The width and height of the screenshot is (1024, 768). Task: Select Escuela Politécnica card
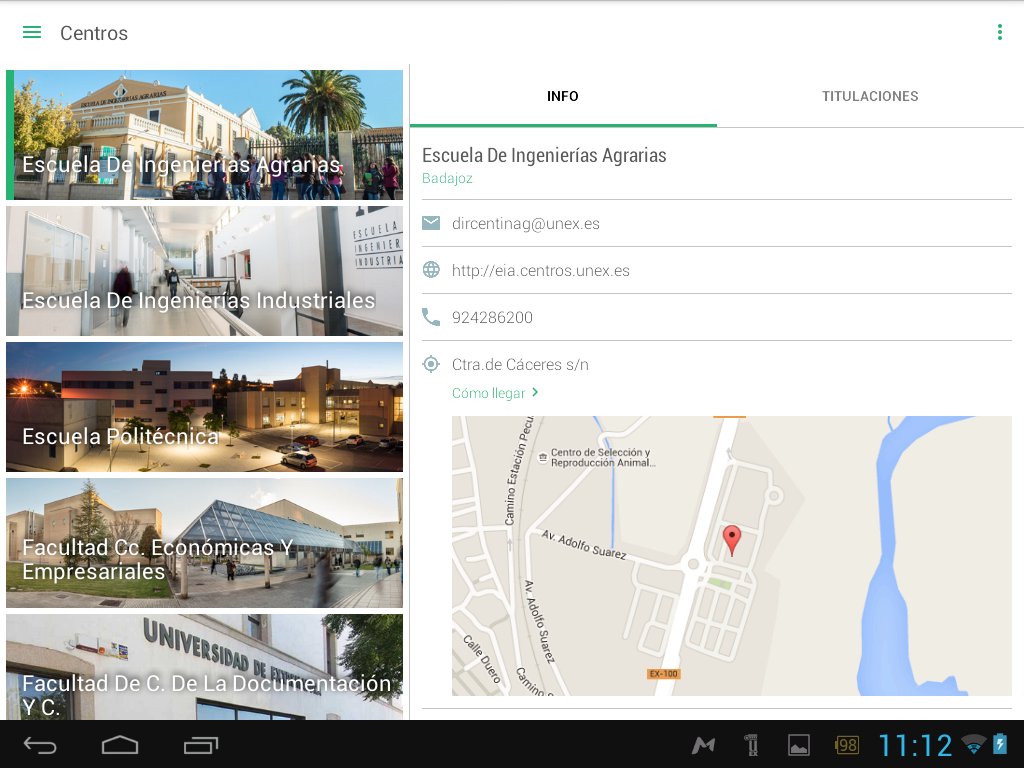pyautogui.click(x=204, y=407)
